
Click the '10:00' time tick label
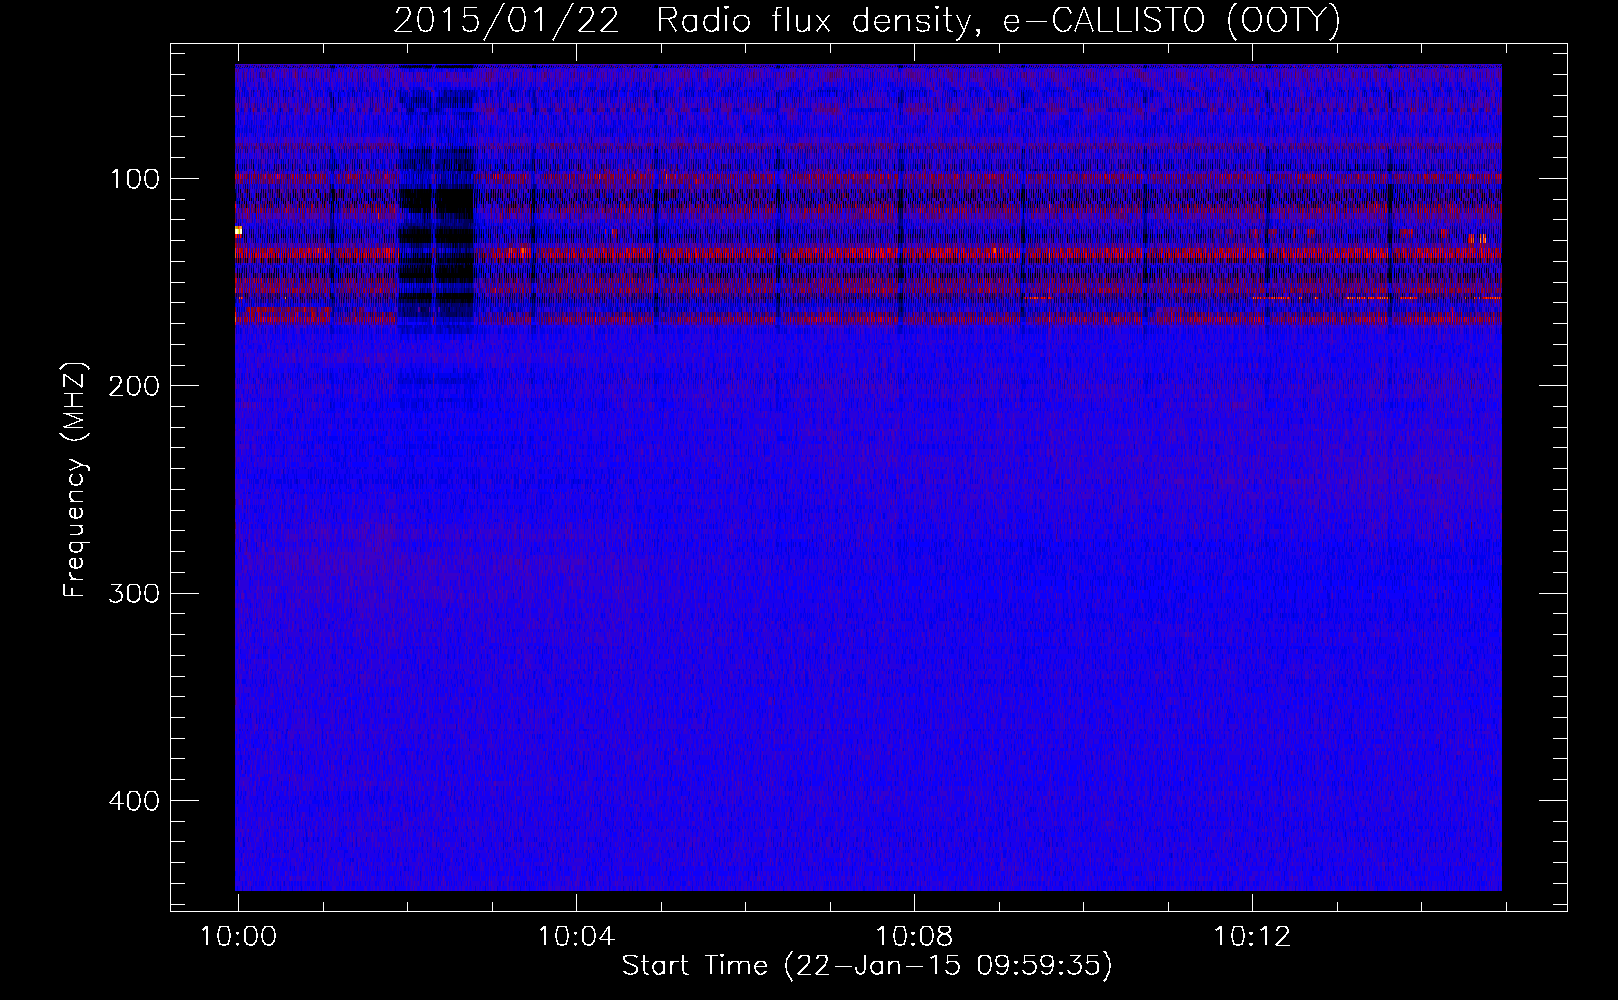[238, 937]
